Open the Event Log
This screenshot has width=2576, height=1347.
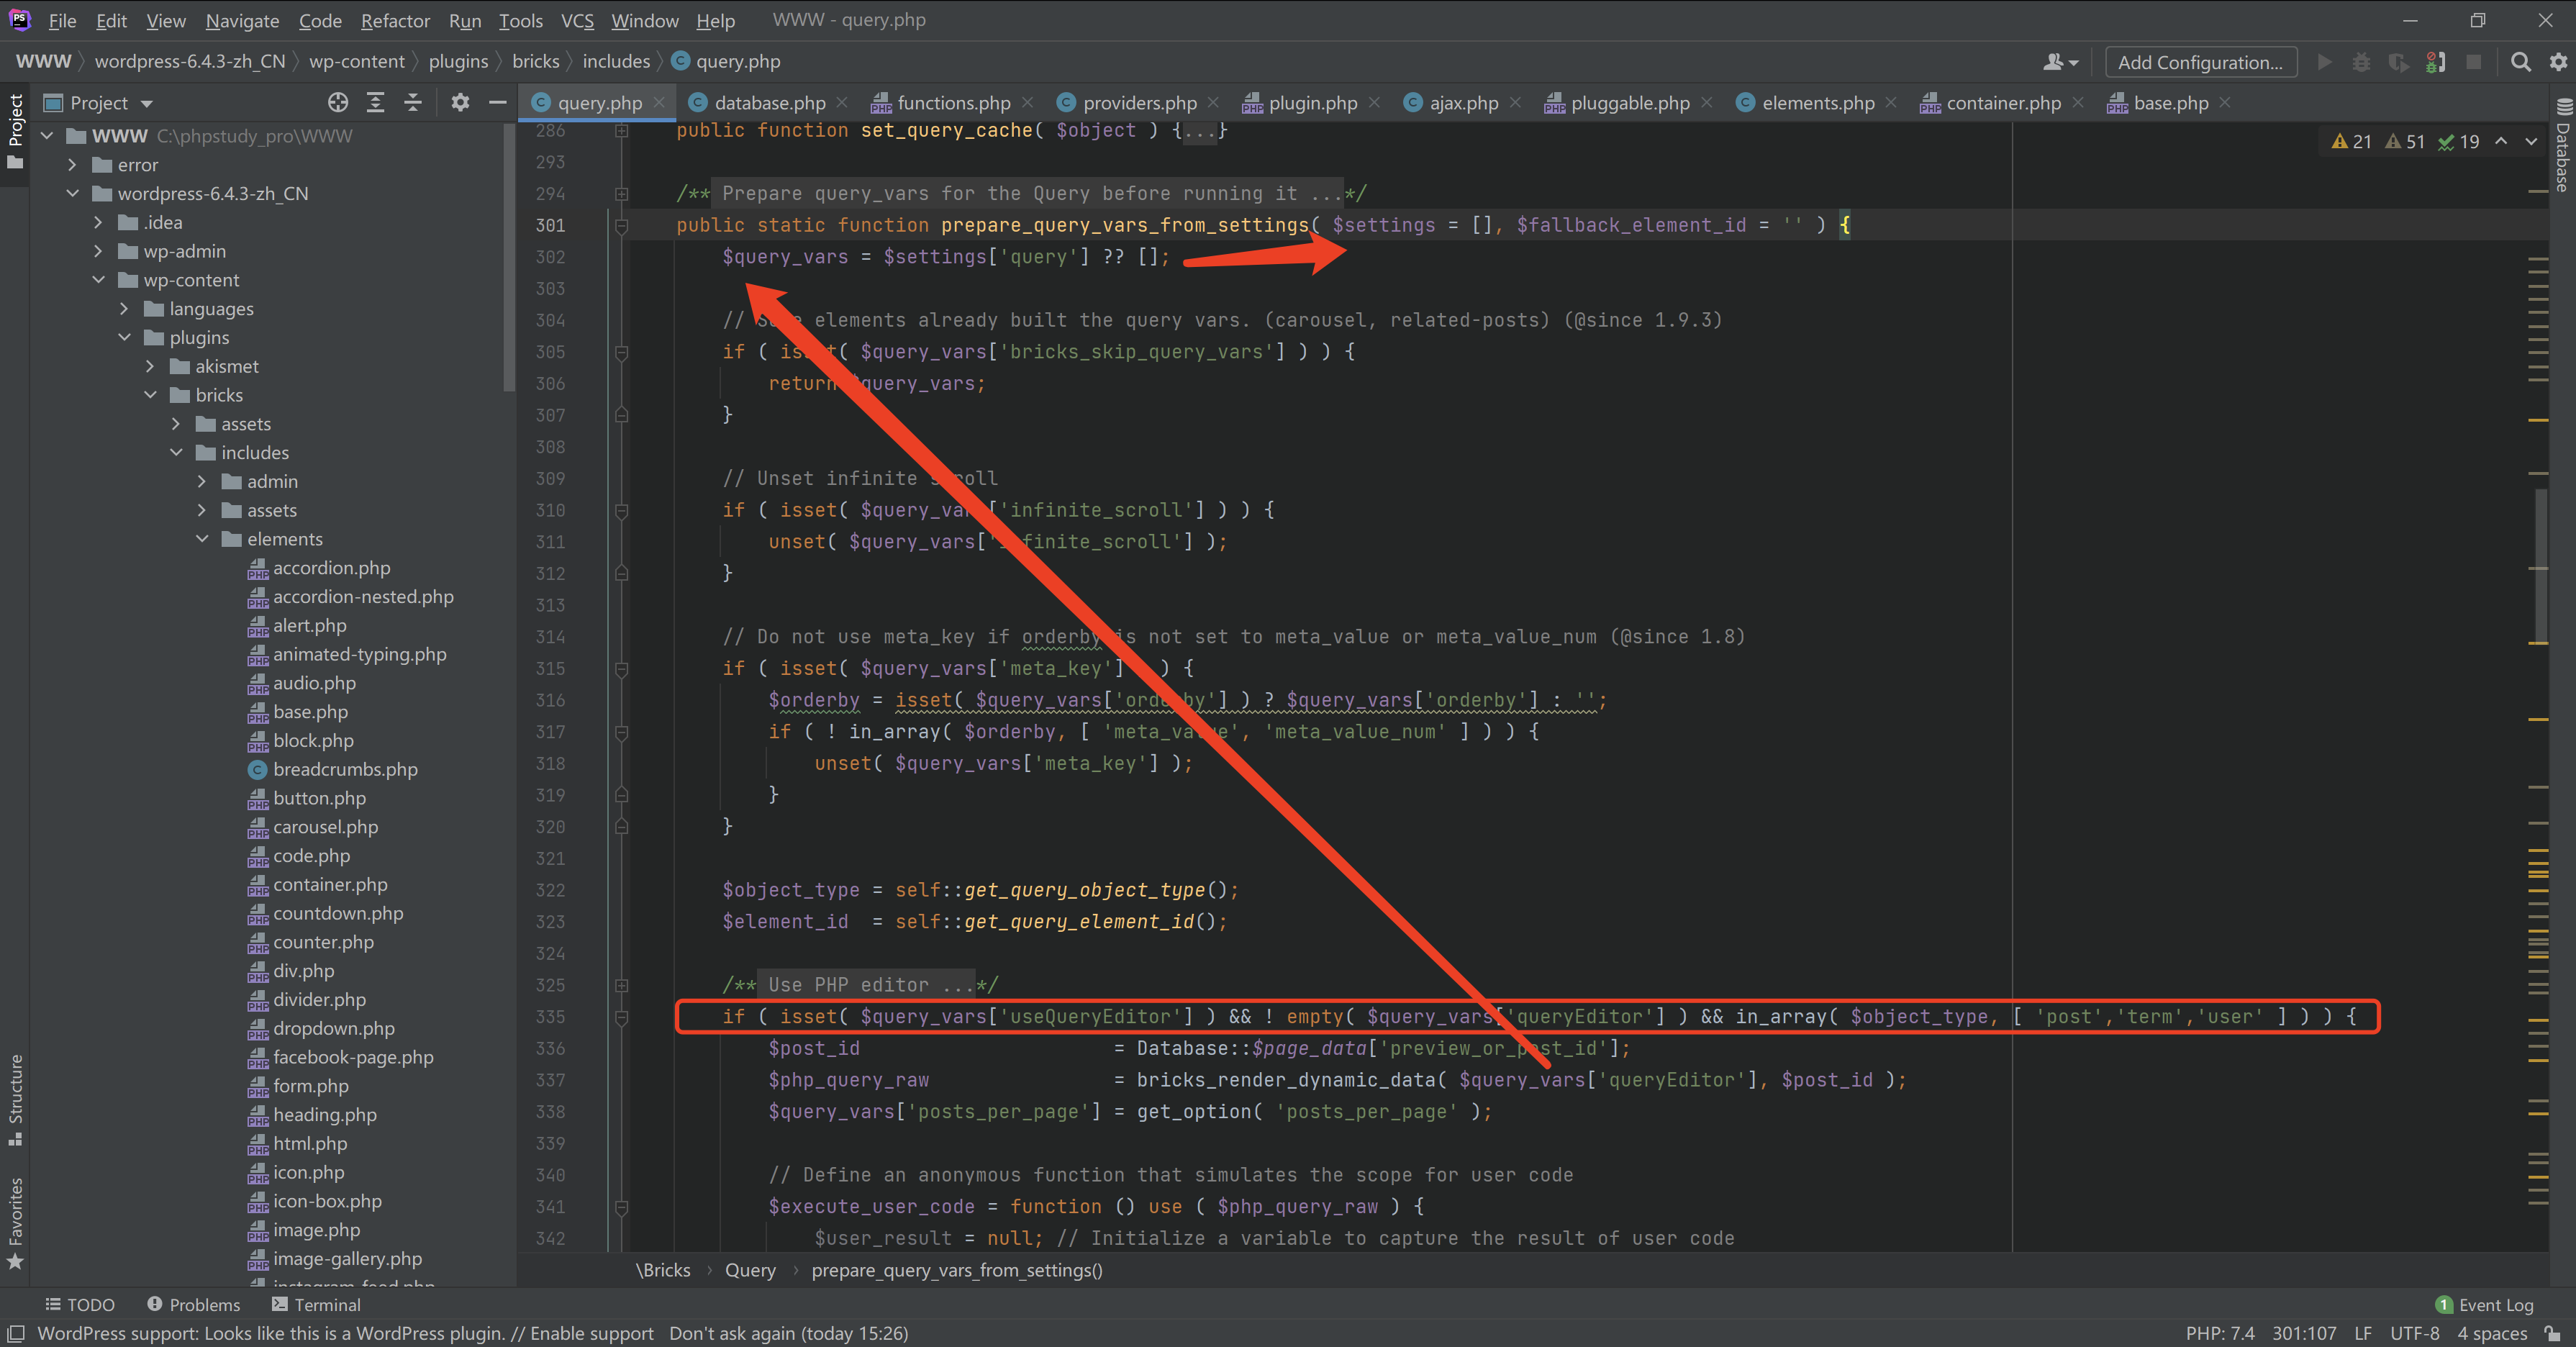click(x=2485, y=1304)
